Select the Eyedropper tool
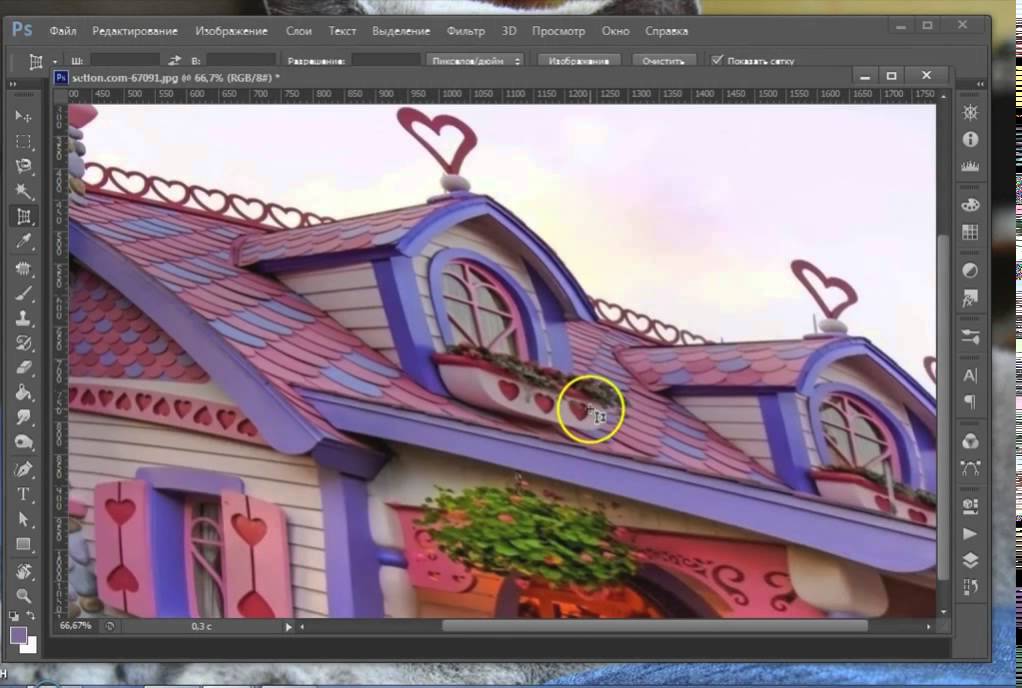Image resolution: width=1022 pixels, height=688 pixels. pos(23,242)
